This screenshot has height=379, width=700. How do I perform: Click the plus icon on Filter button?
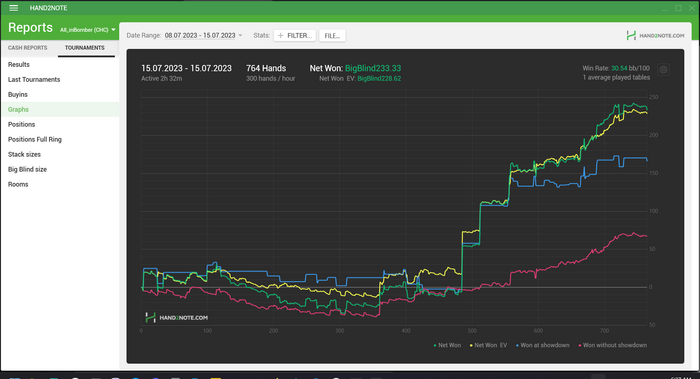coord(280,36)
